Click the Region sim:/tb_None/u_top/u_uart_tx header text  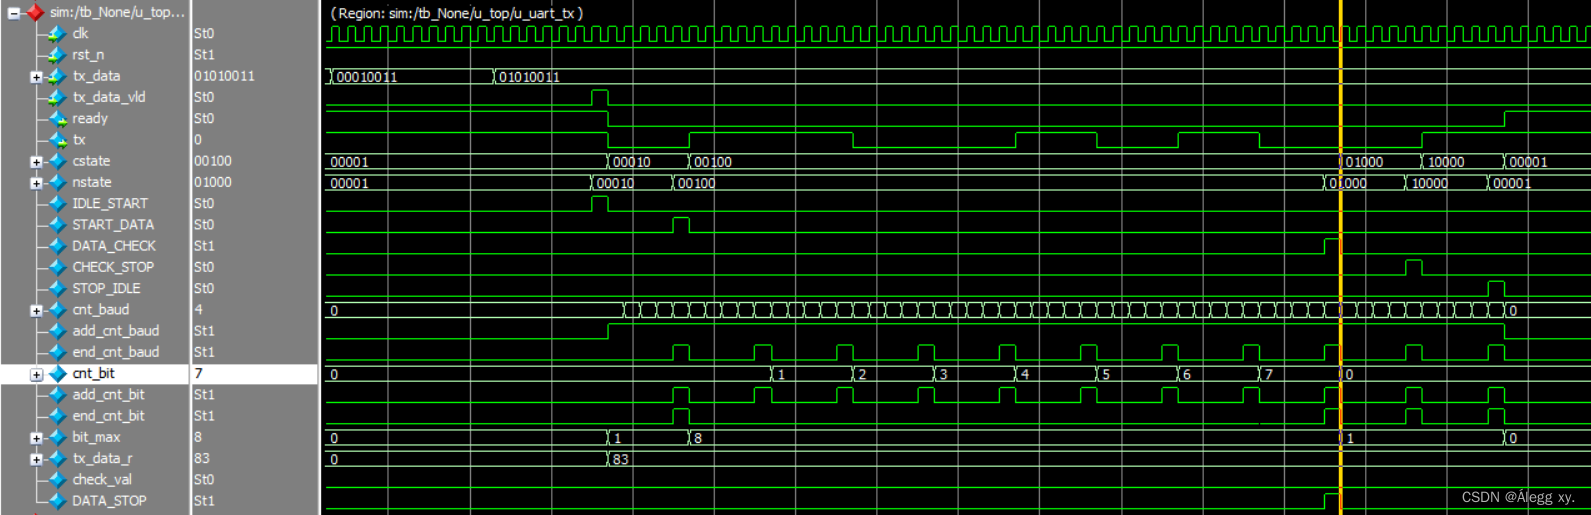click(x=457, y=13)
